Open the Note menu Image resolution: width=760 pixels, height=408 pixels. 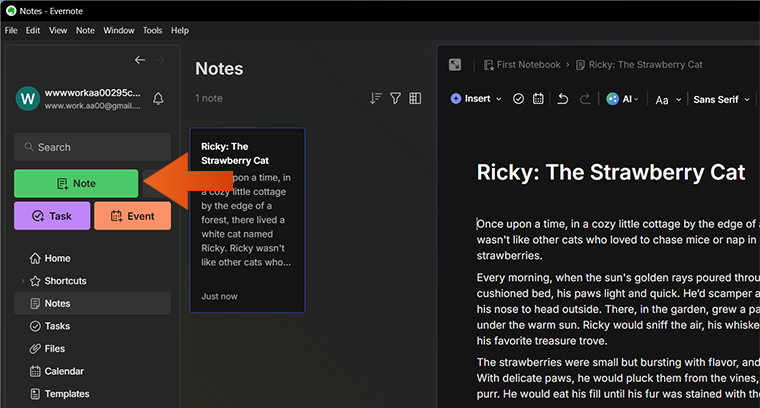(85, 31)
